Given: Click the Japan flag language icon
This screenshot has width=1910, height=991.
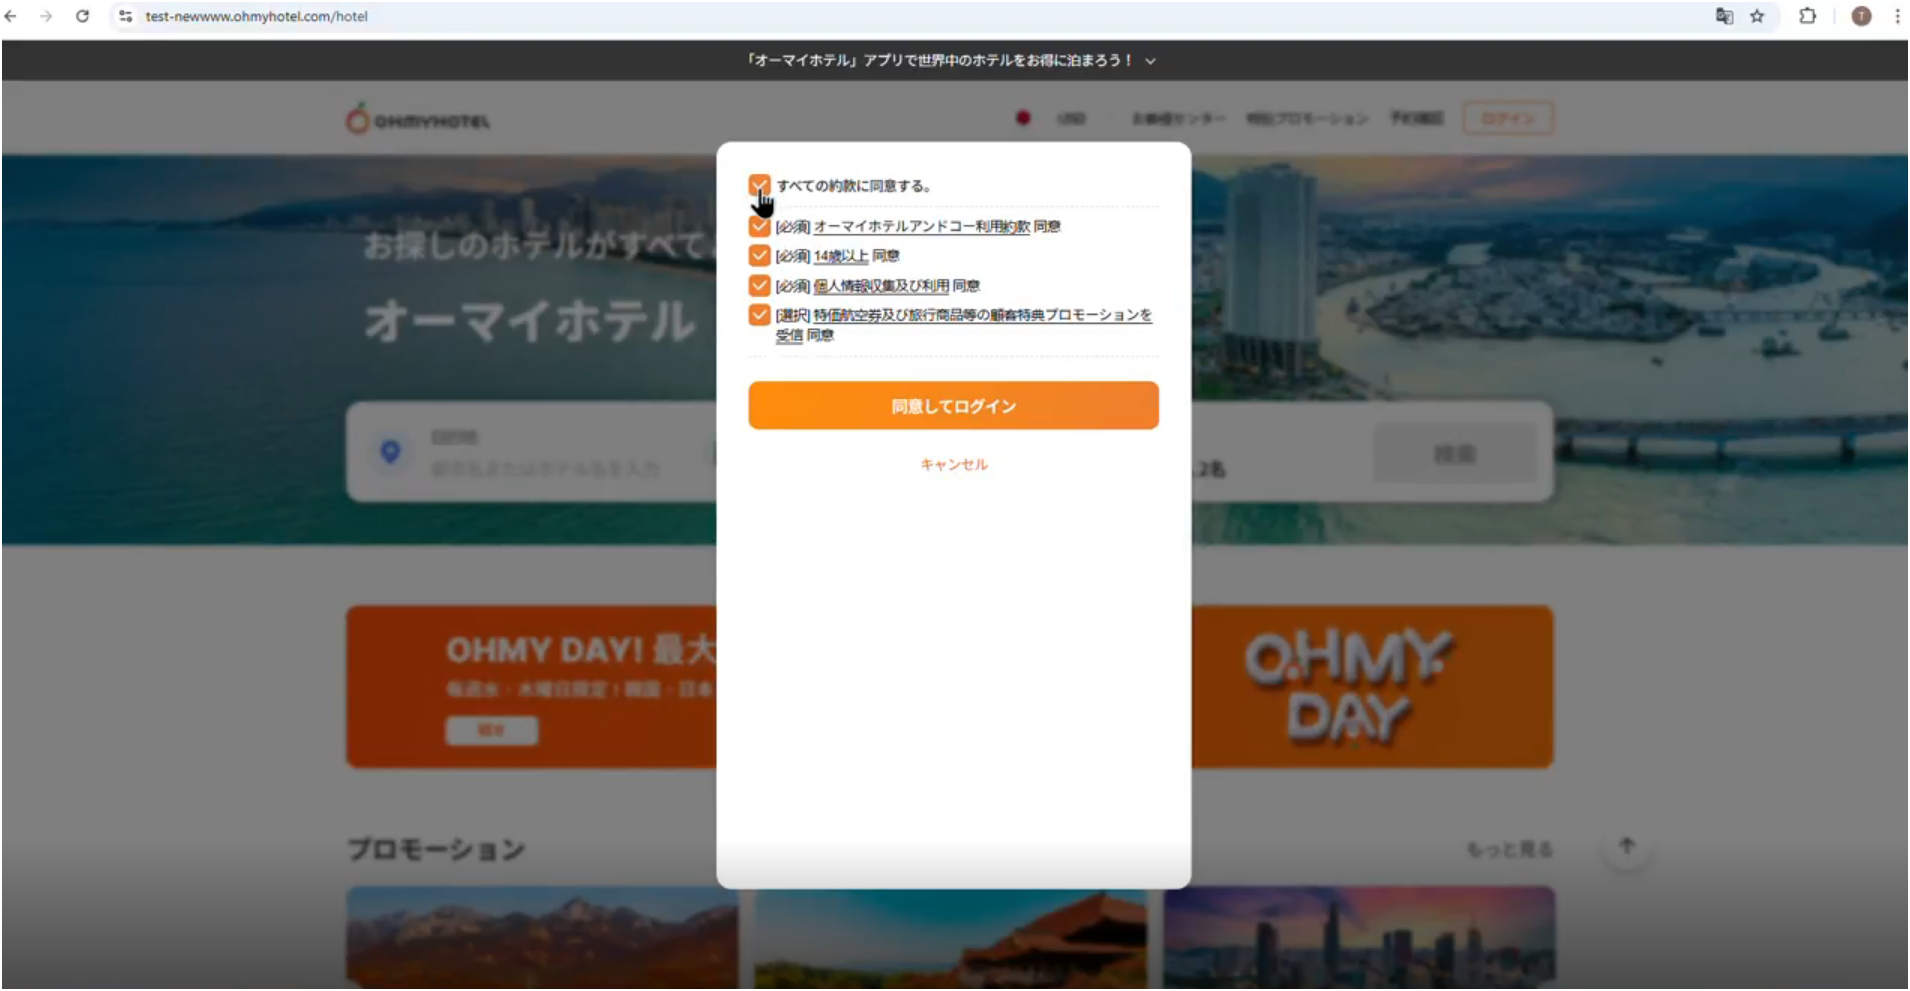Looking at the screenshot, I should coord(1023,118).
